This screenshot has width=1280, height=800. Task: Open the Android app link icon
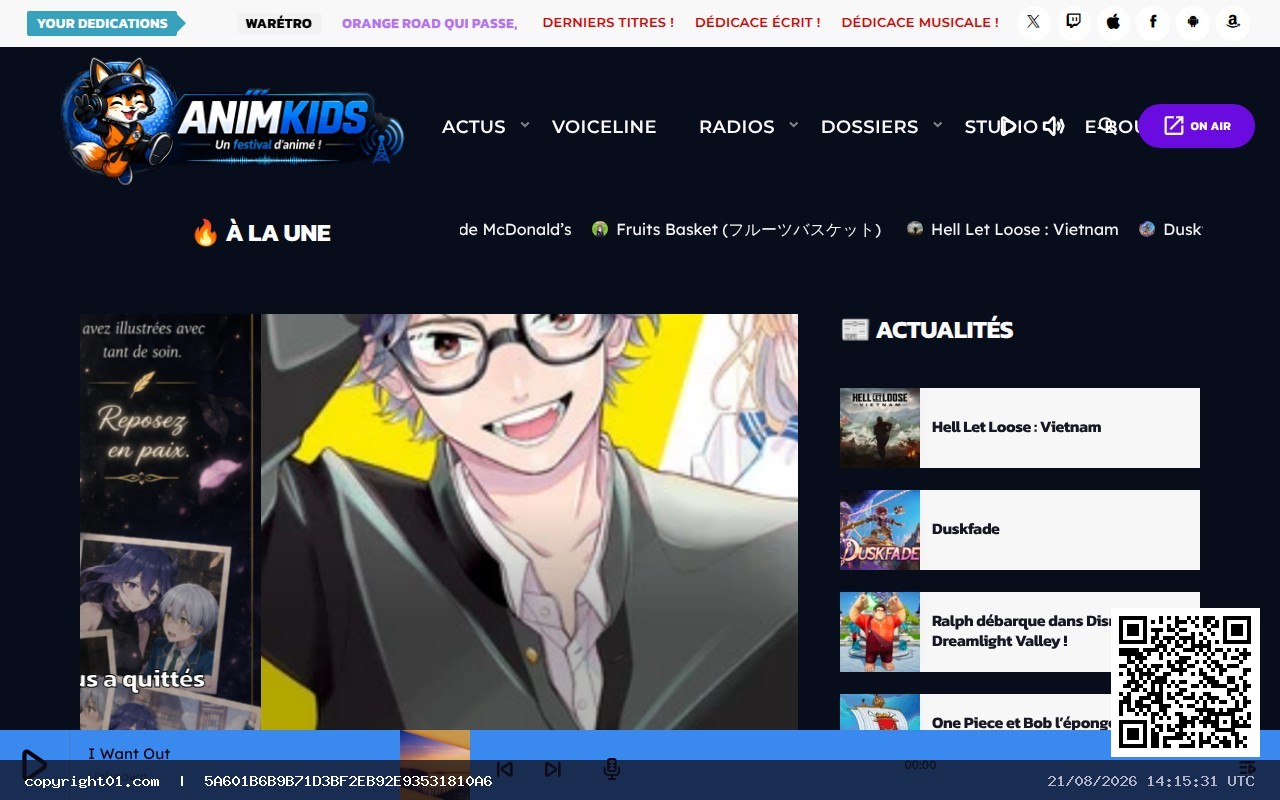(x=1193, y=22)
